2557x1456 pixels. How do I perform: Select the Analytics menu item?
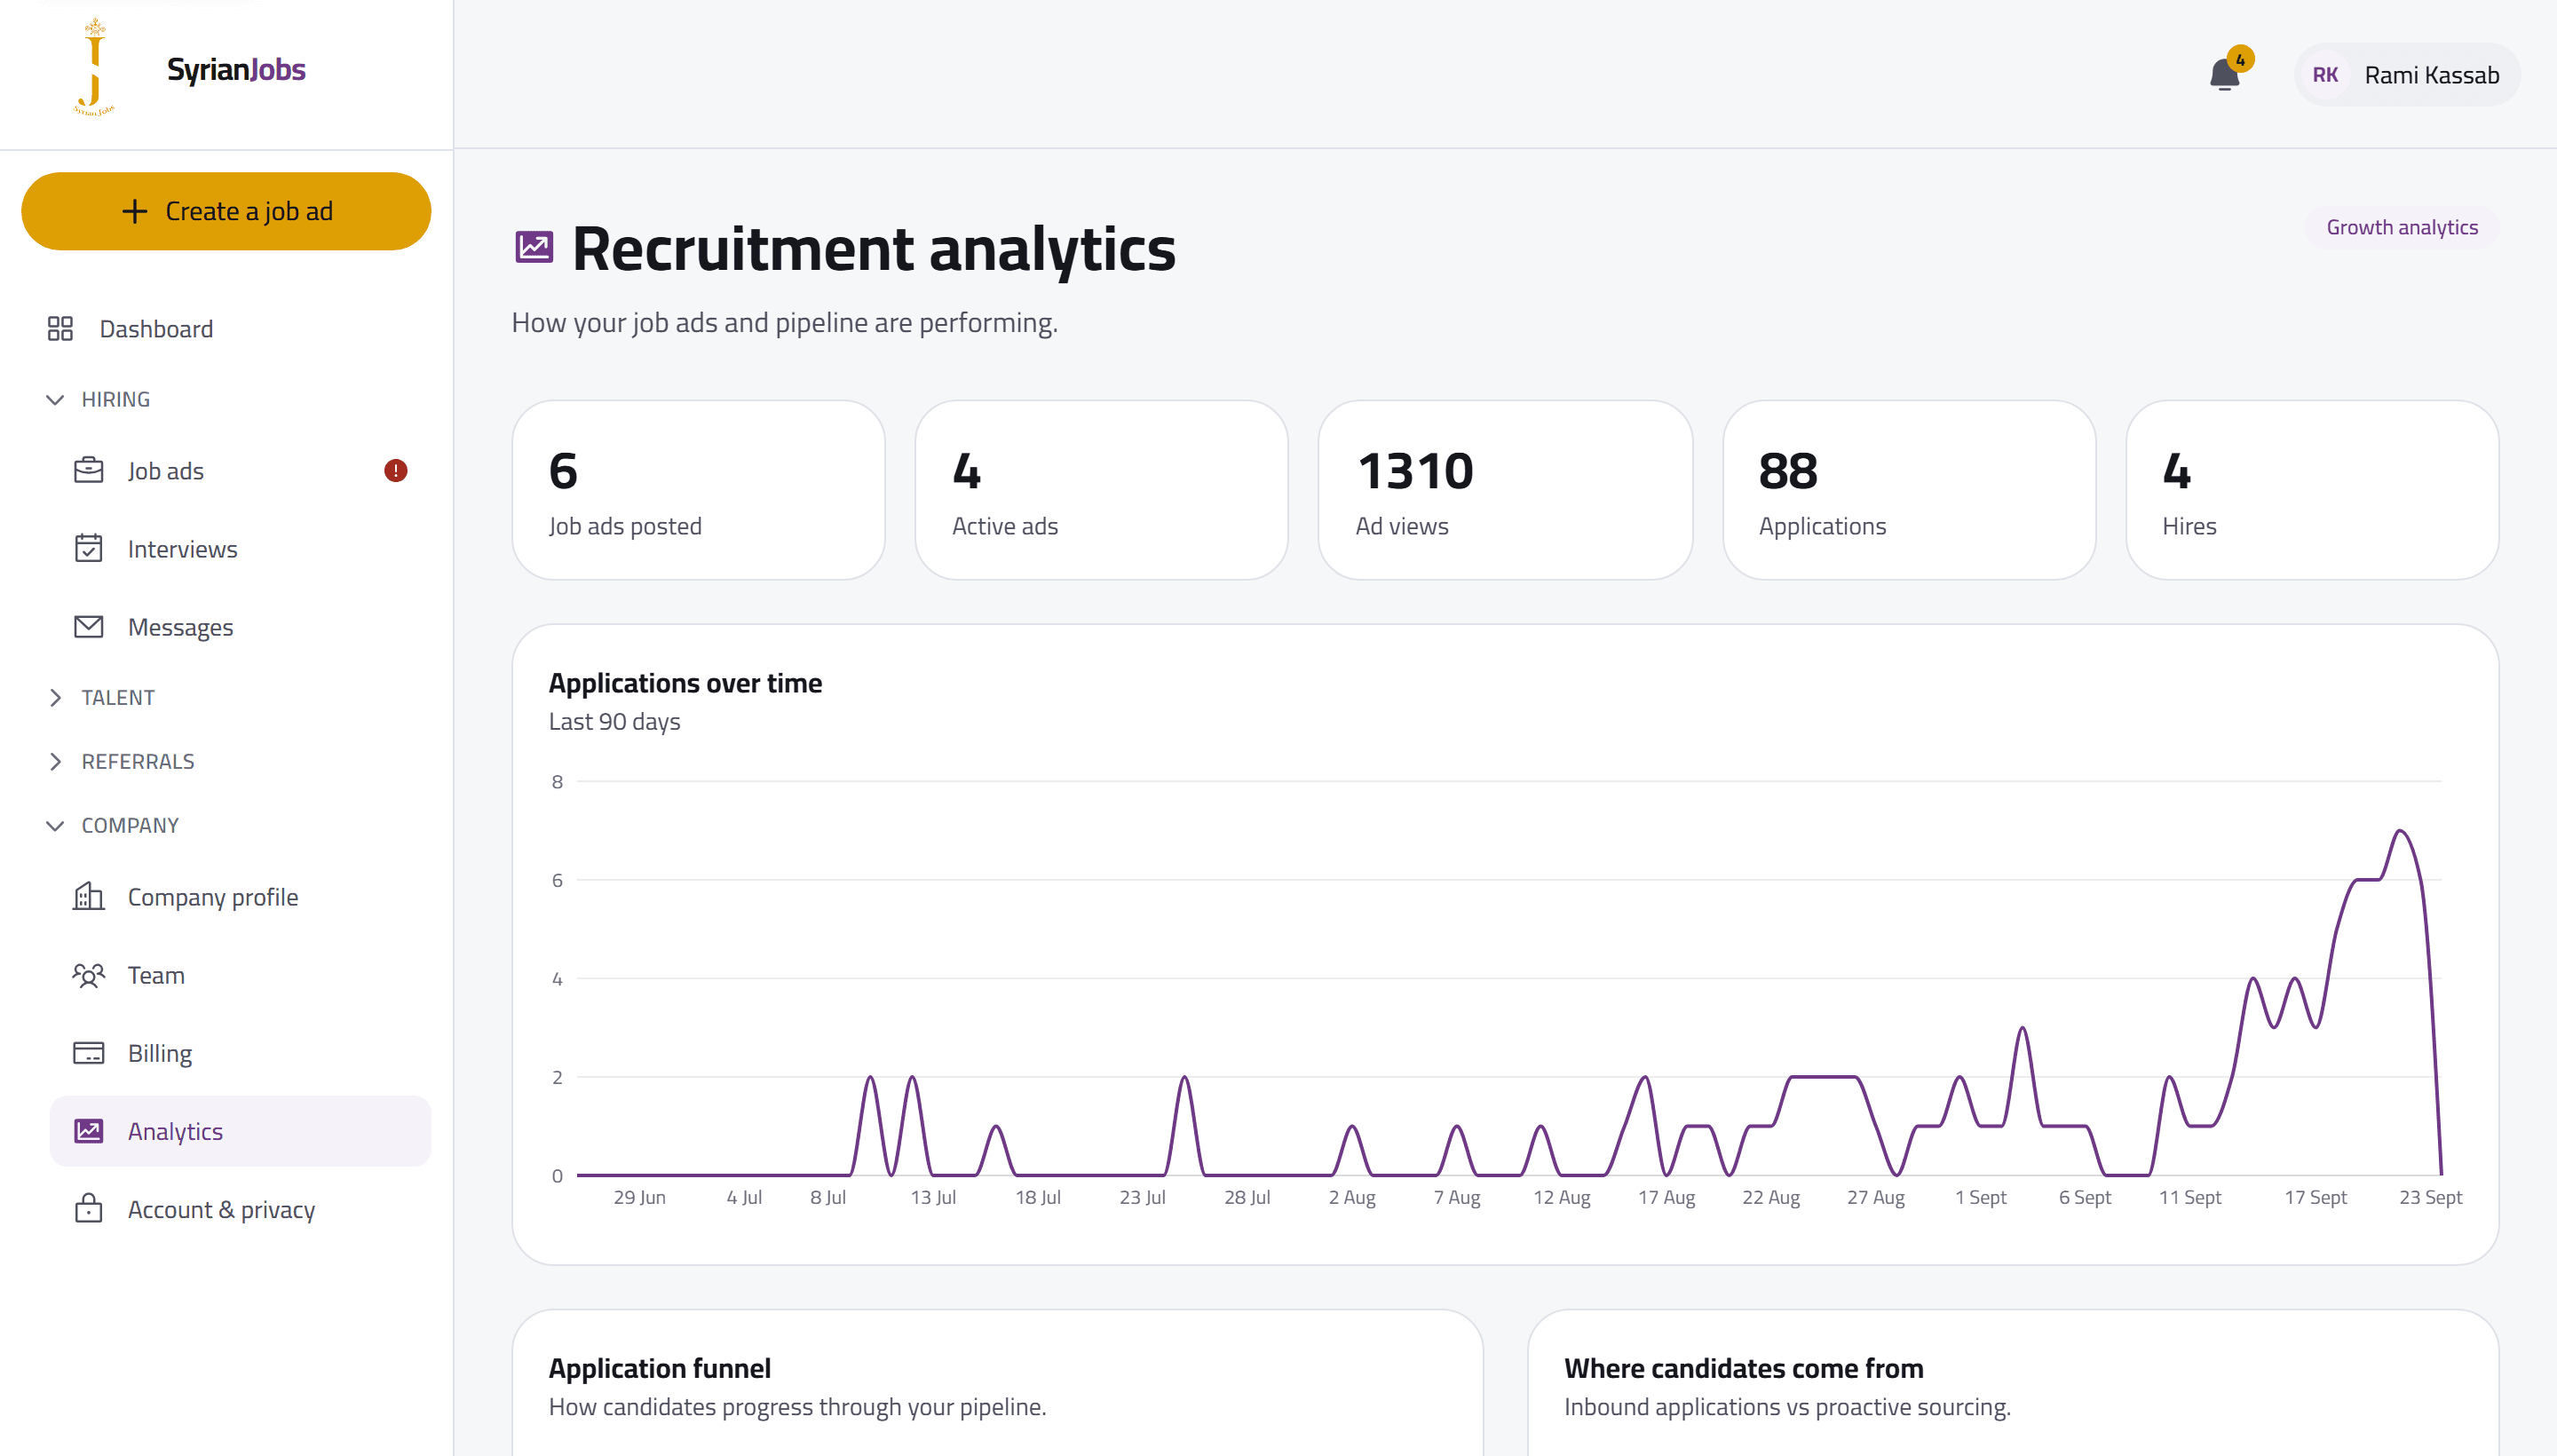240,1130
